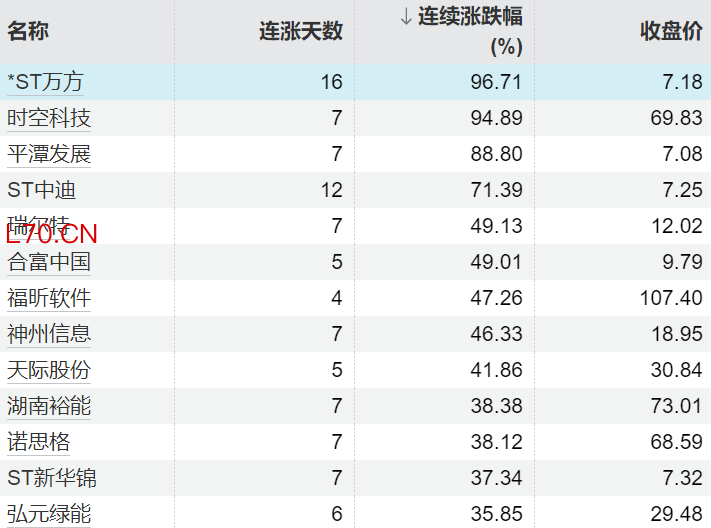Select ST中迪 rising days value 12

(331, 190)
